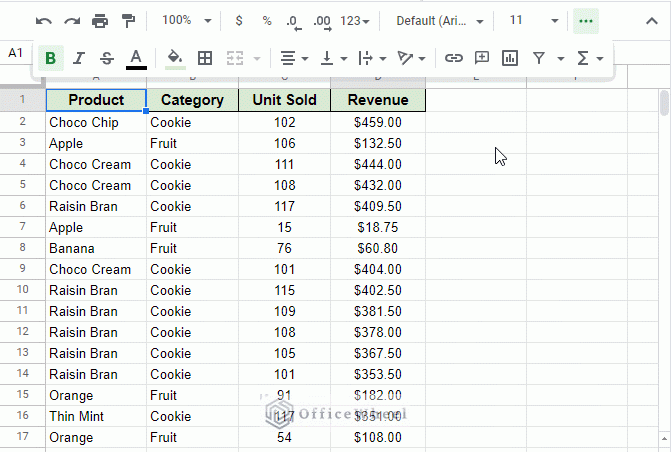Toggle Strikethrough formatting button
Screen dimensions: 671x452
(x=107, y=58)
